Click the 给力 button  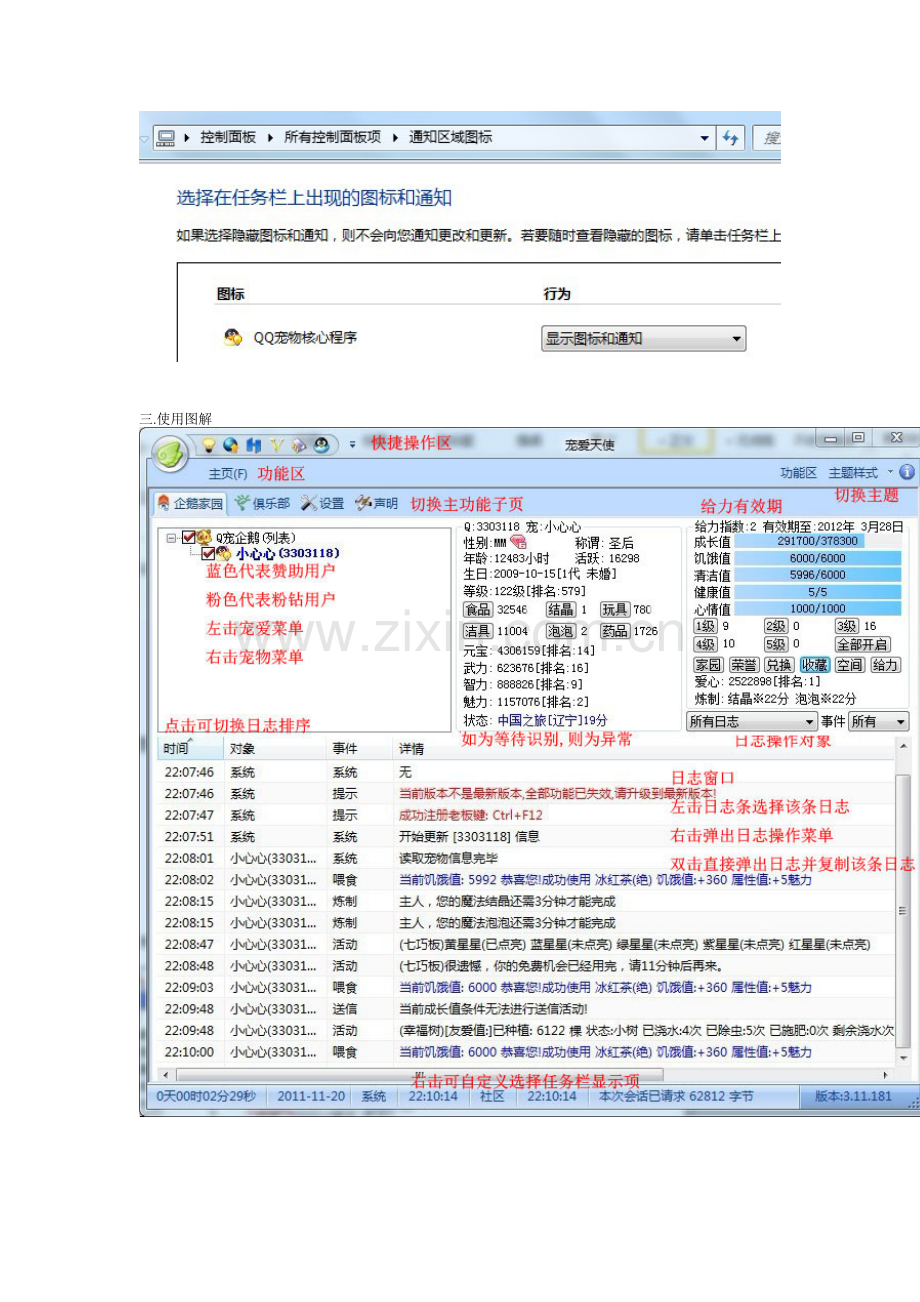tap(885, 665)
